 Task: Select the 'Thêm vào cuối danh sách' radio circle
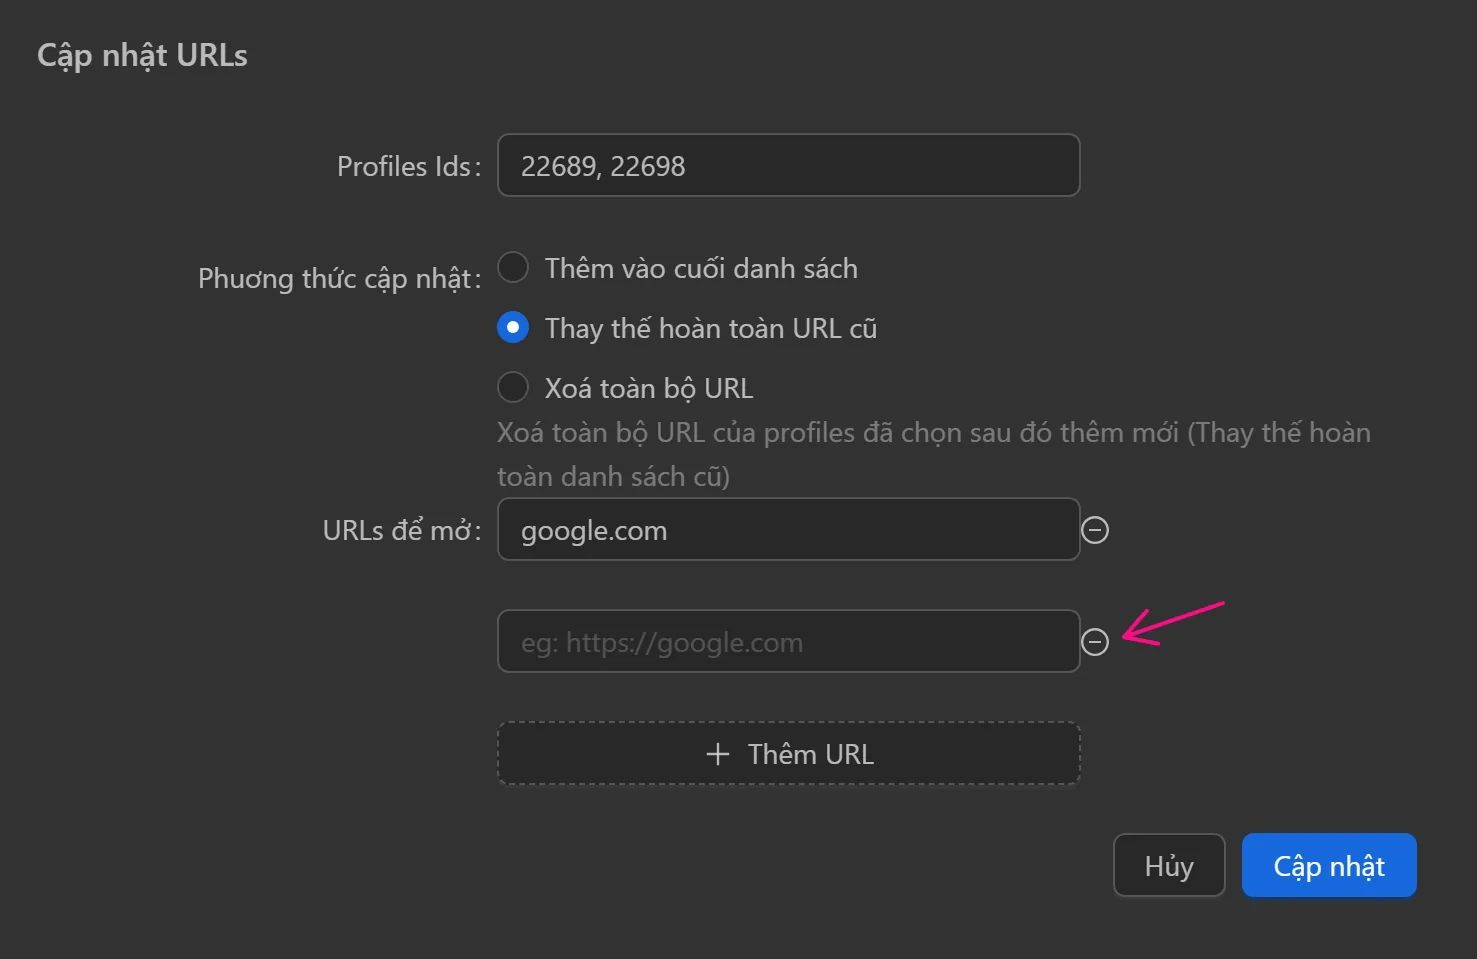tap(513, 268)
